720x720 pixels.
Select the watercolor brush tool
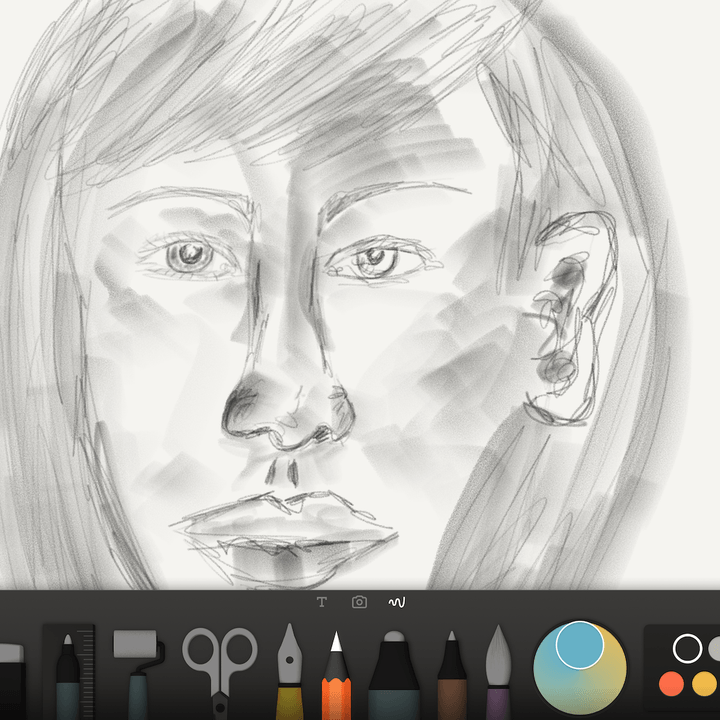(x=498, y=672)
